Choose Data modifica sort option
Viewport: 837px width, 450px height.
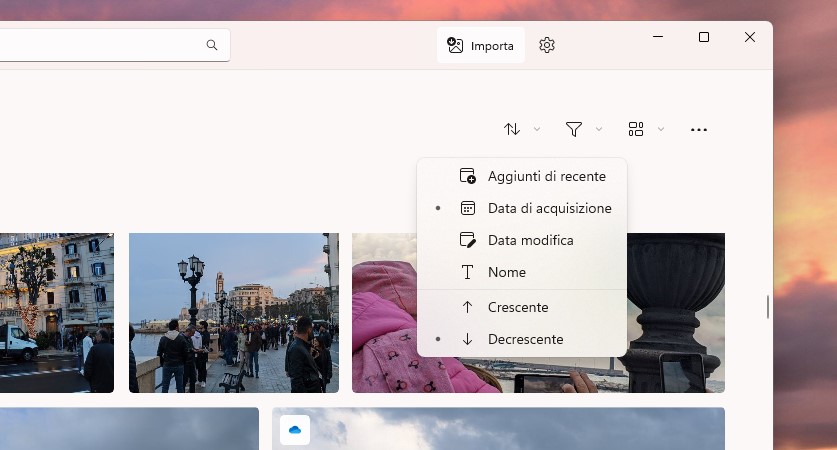click(522, 240)
